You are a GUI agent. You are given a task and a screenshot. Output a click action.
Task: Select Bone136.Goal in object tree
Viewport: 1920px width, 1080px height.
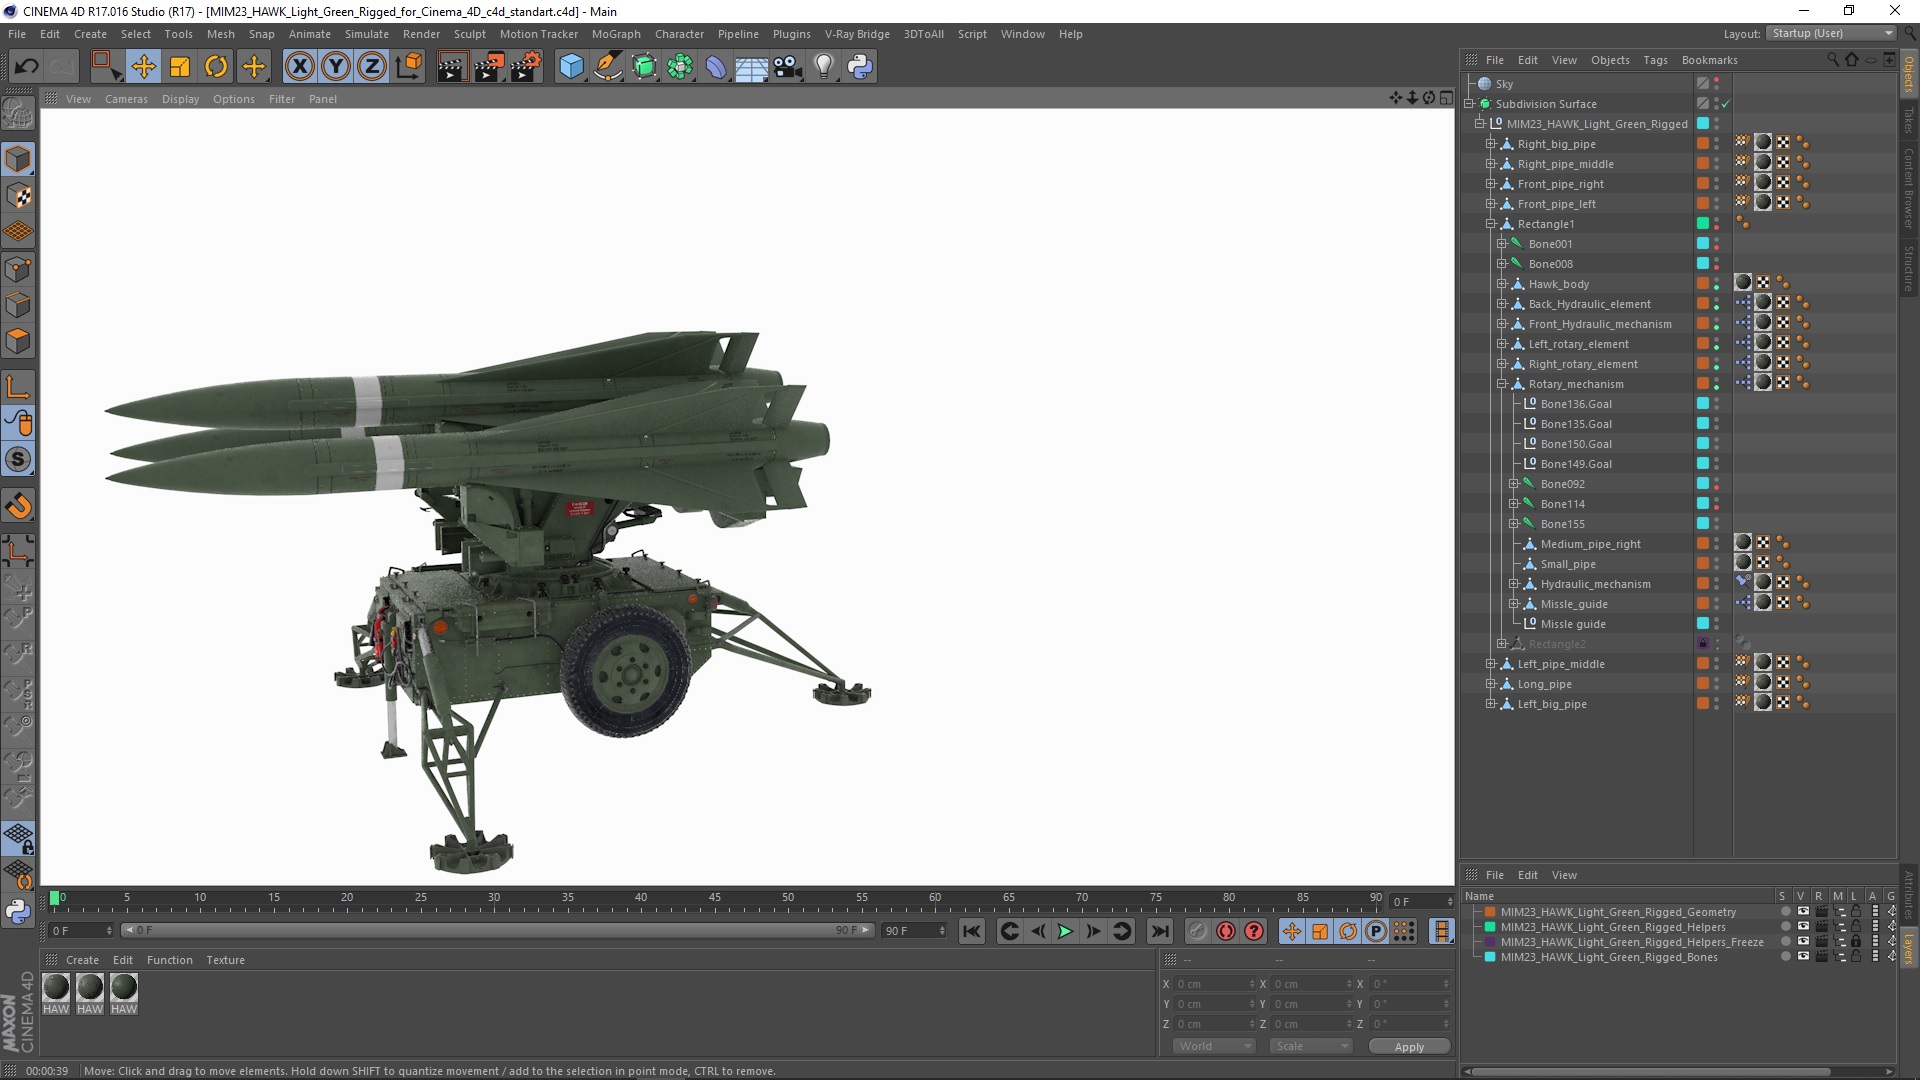(1575, 404)
